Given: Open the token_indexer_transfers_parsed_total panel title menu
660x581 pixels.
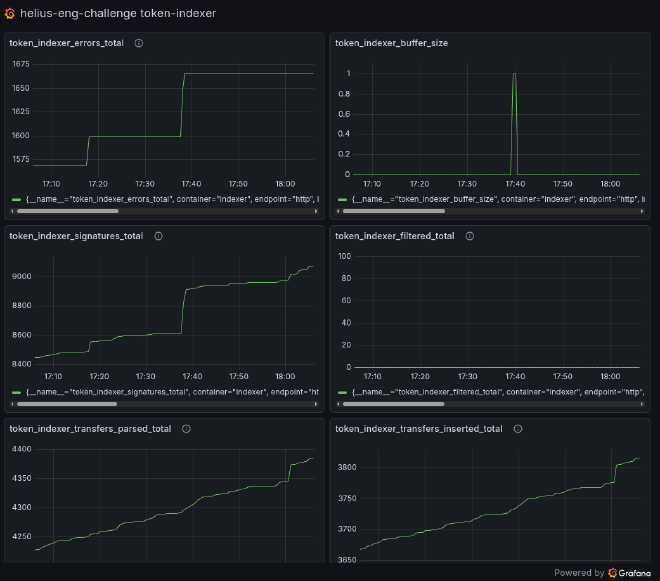Looking at the screenshot, I should click(90, 428).
